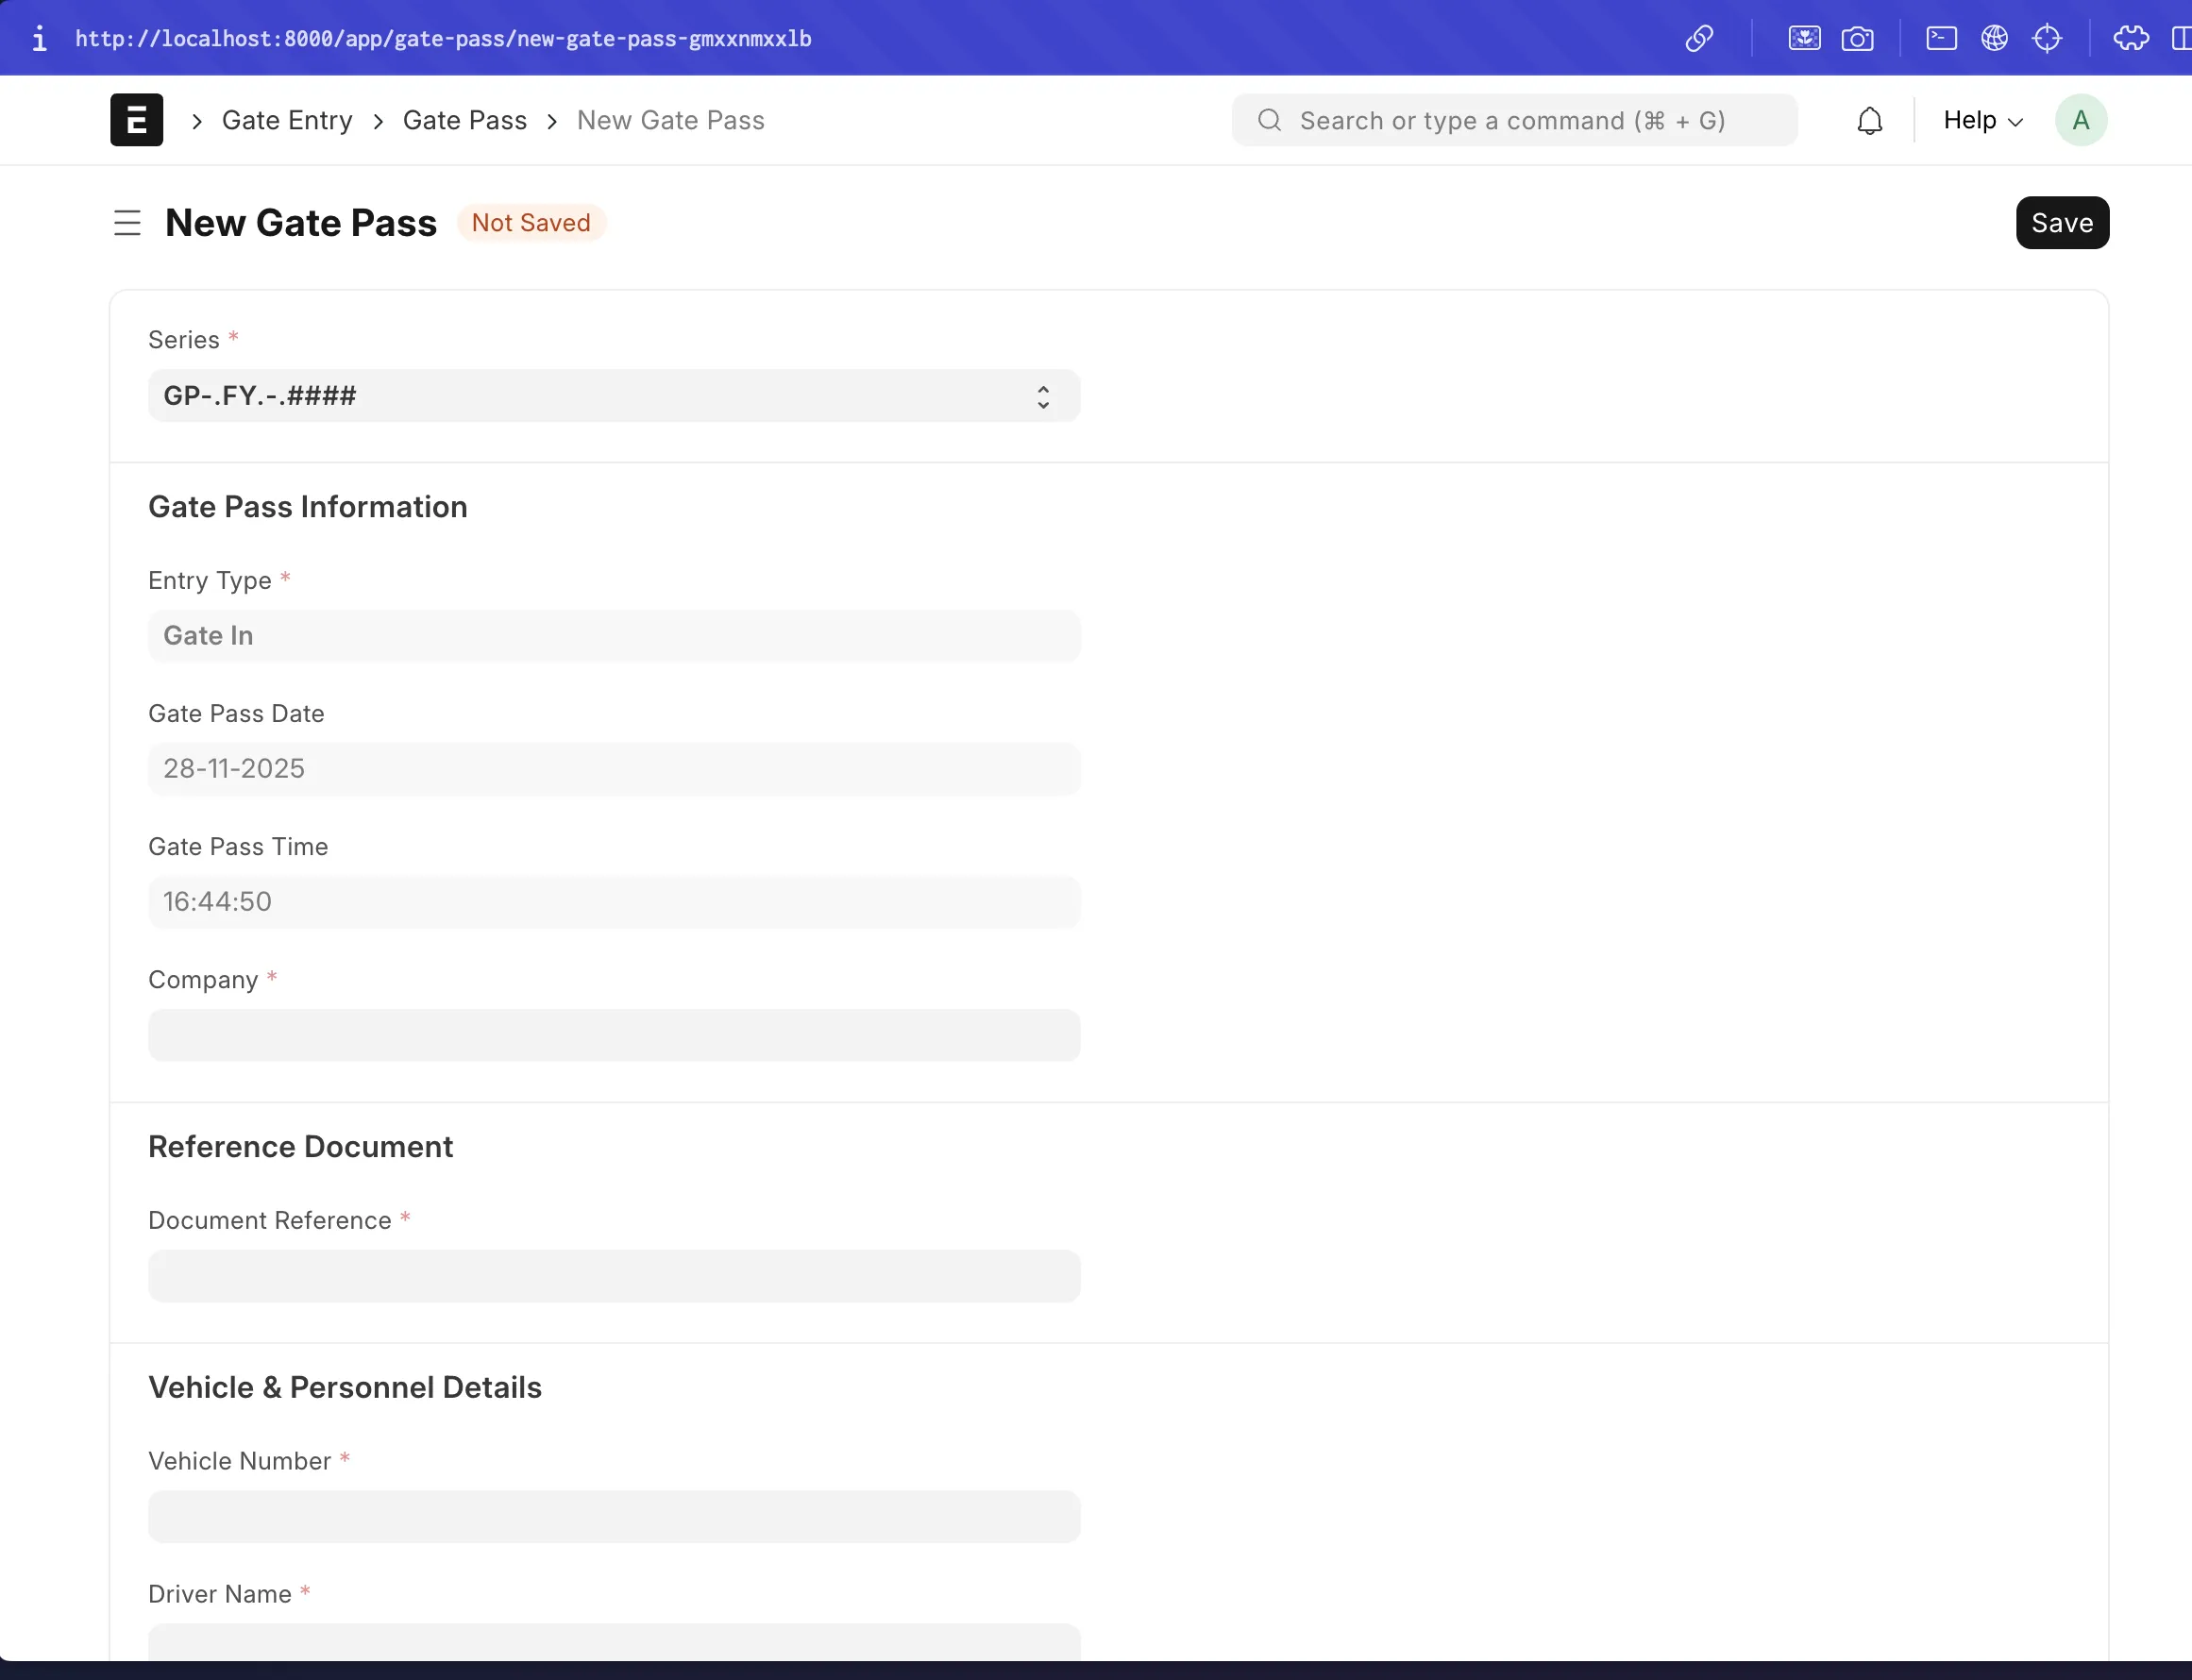Click the Document Reference field
The height and width of the screenshot is (1680, 2192).
[x=613, y=1276]
